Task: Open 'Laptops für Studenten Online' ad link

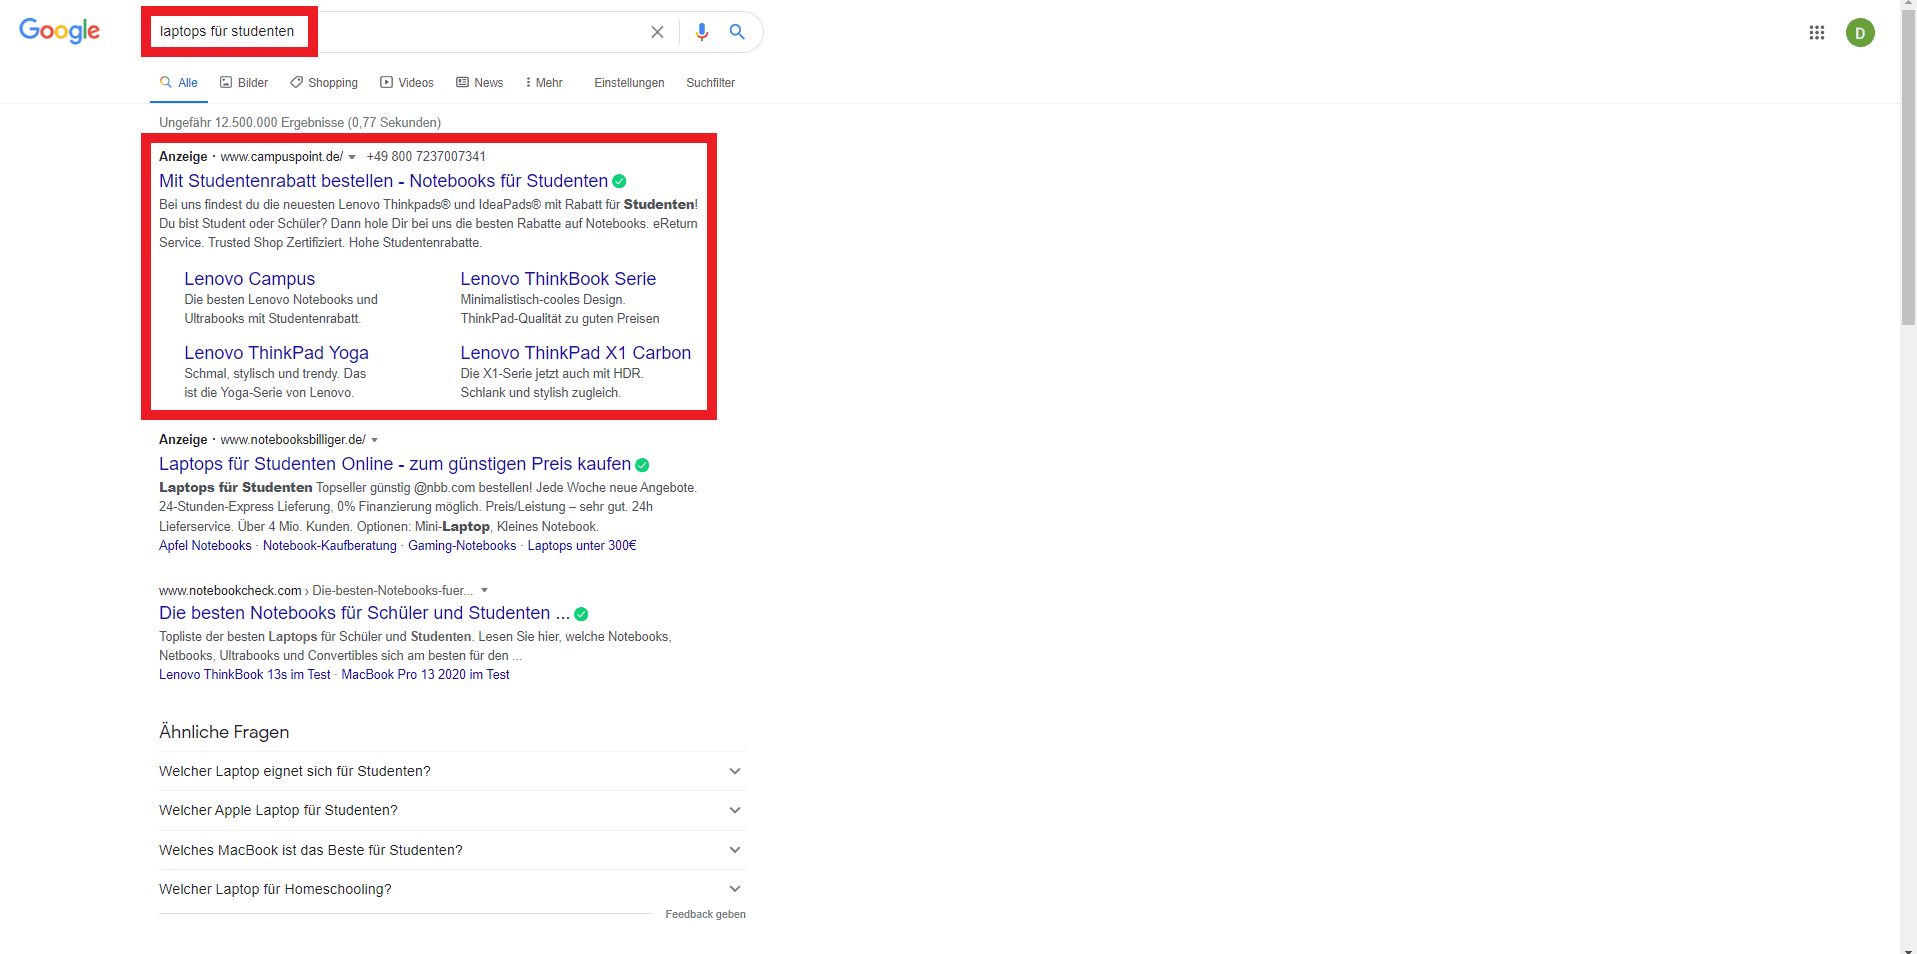Action: click(x=395, y=464)
